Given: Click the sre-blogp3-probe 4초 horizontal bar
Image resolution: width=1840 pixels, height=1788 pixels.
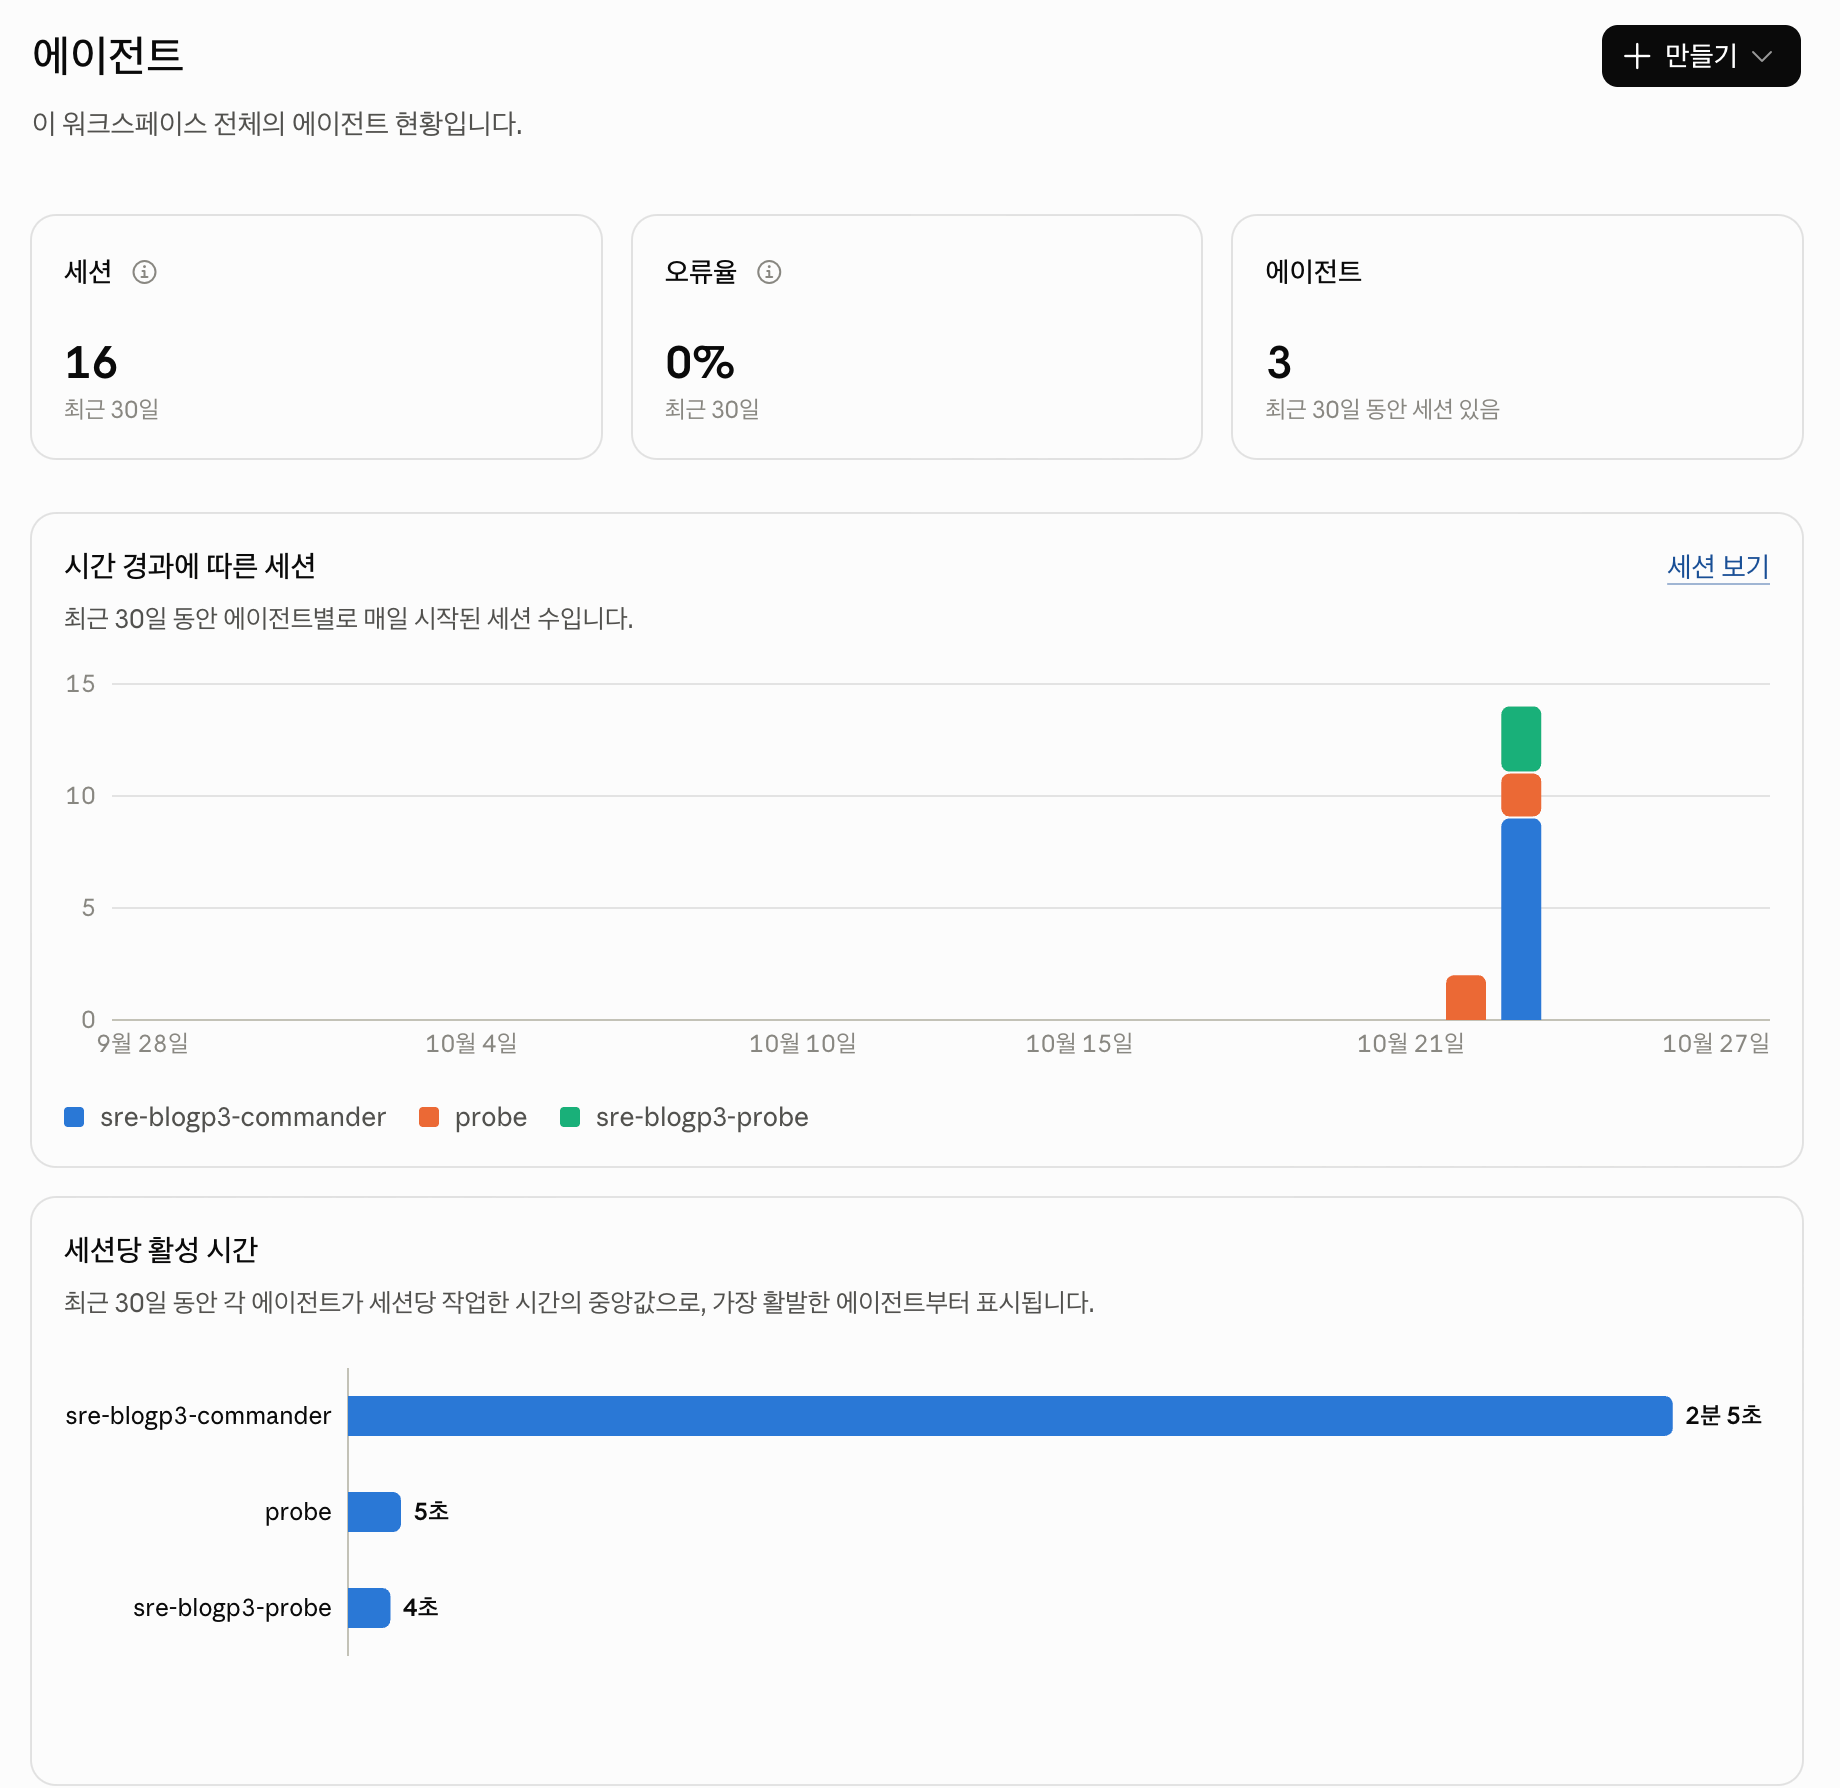Looking at the screenshot, I should [369, 1608].
